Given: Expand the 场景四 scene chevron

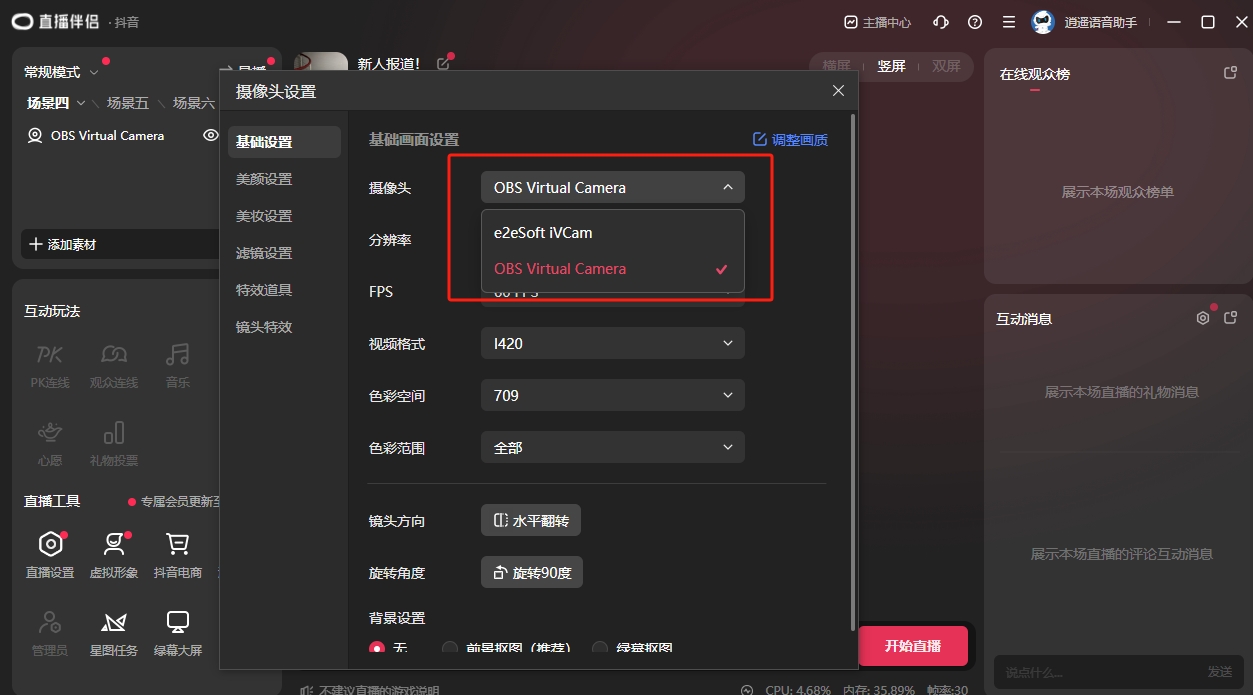Looking at the screenshot, I should pos(81,103).
